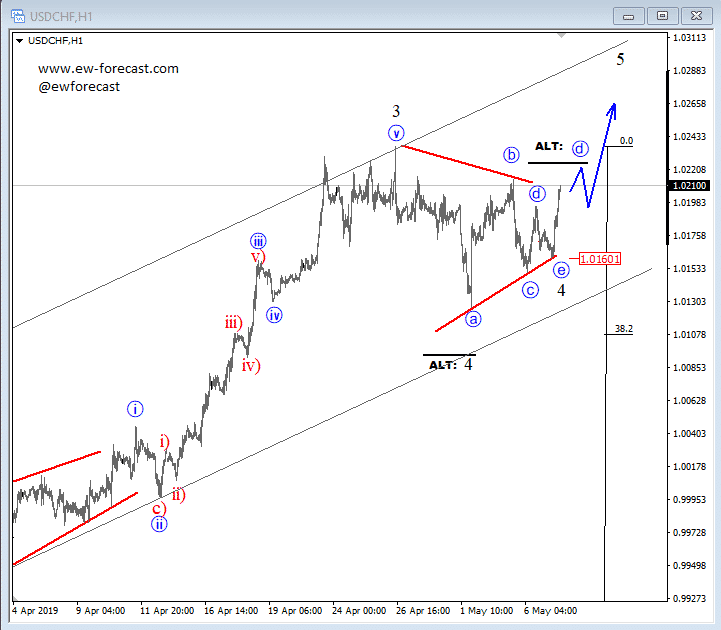Close the USDCHF chart window

pyautogui.click(x=696, y=17)
